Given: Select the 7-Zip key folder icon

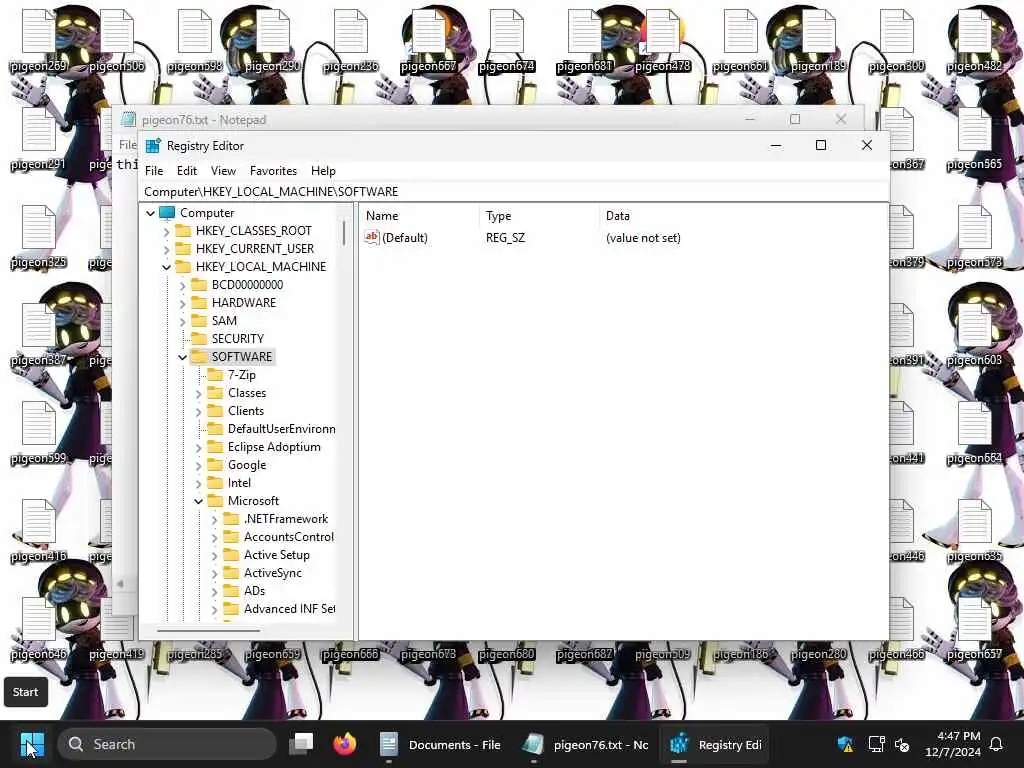Looking at the screenshot, I should pos(215,375).
